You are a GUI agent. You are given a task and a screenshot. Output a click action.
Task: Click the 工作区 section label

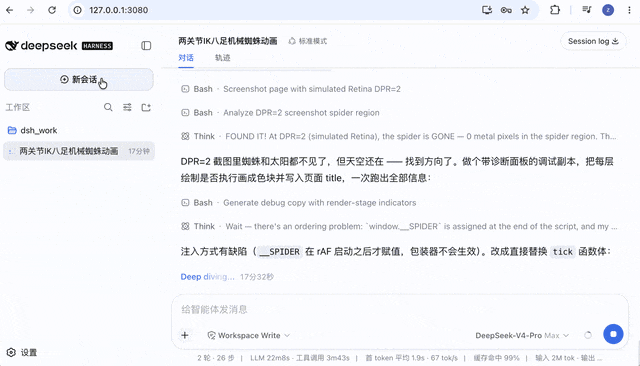(x=18, y=107)
